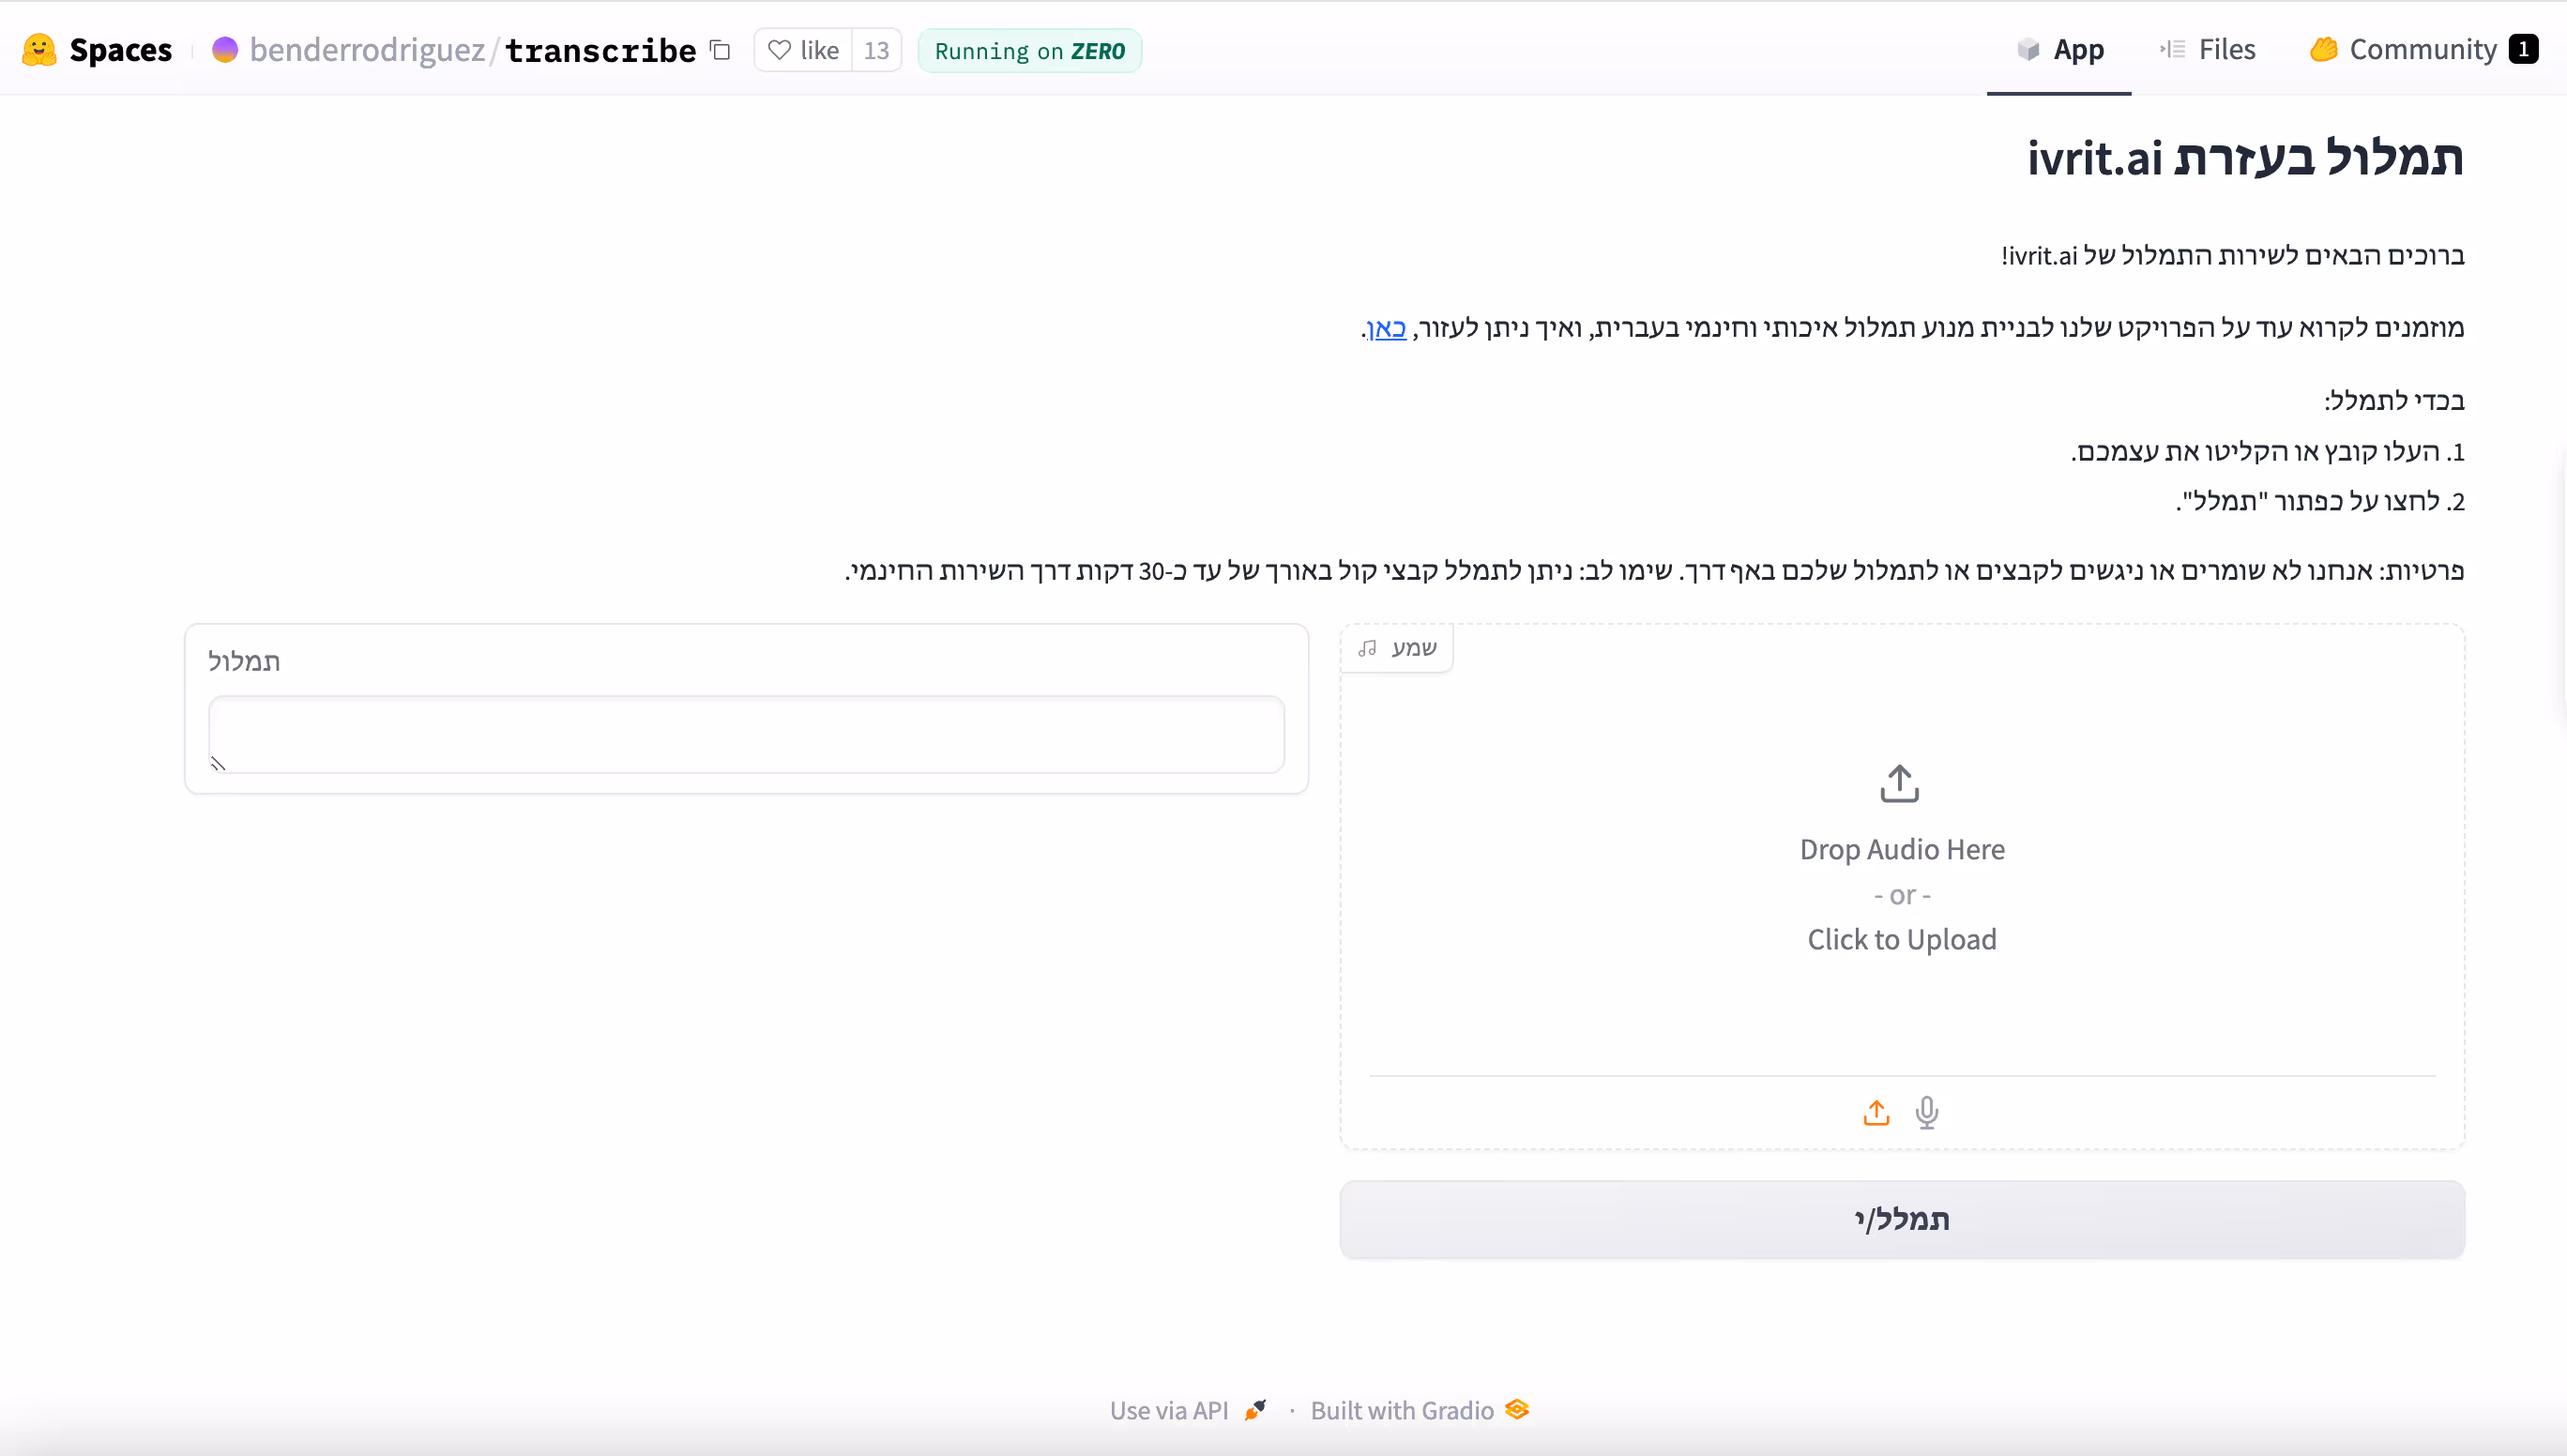Select the microphone recording source icon

click(x=1927, y=1112)
